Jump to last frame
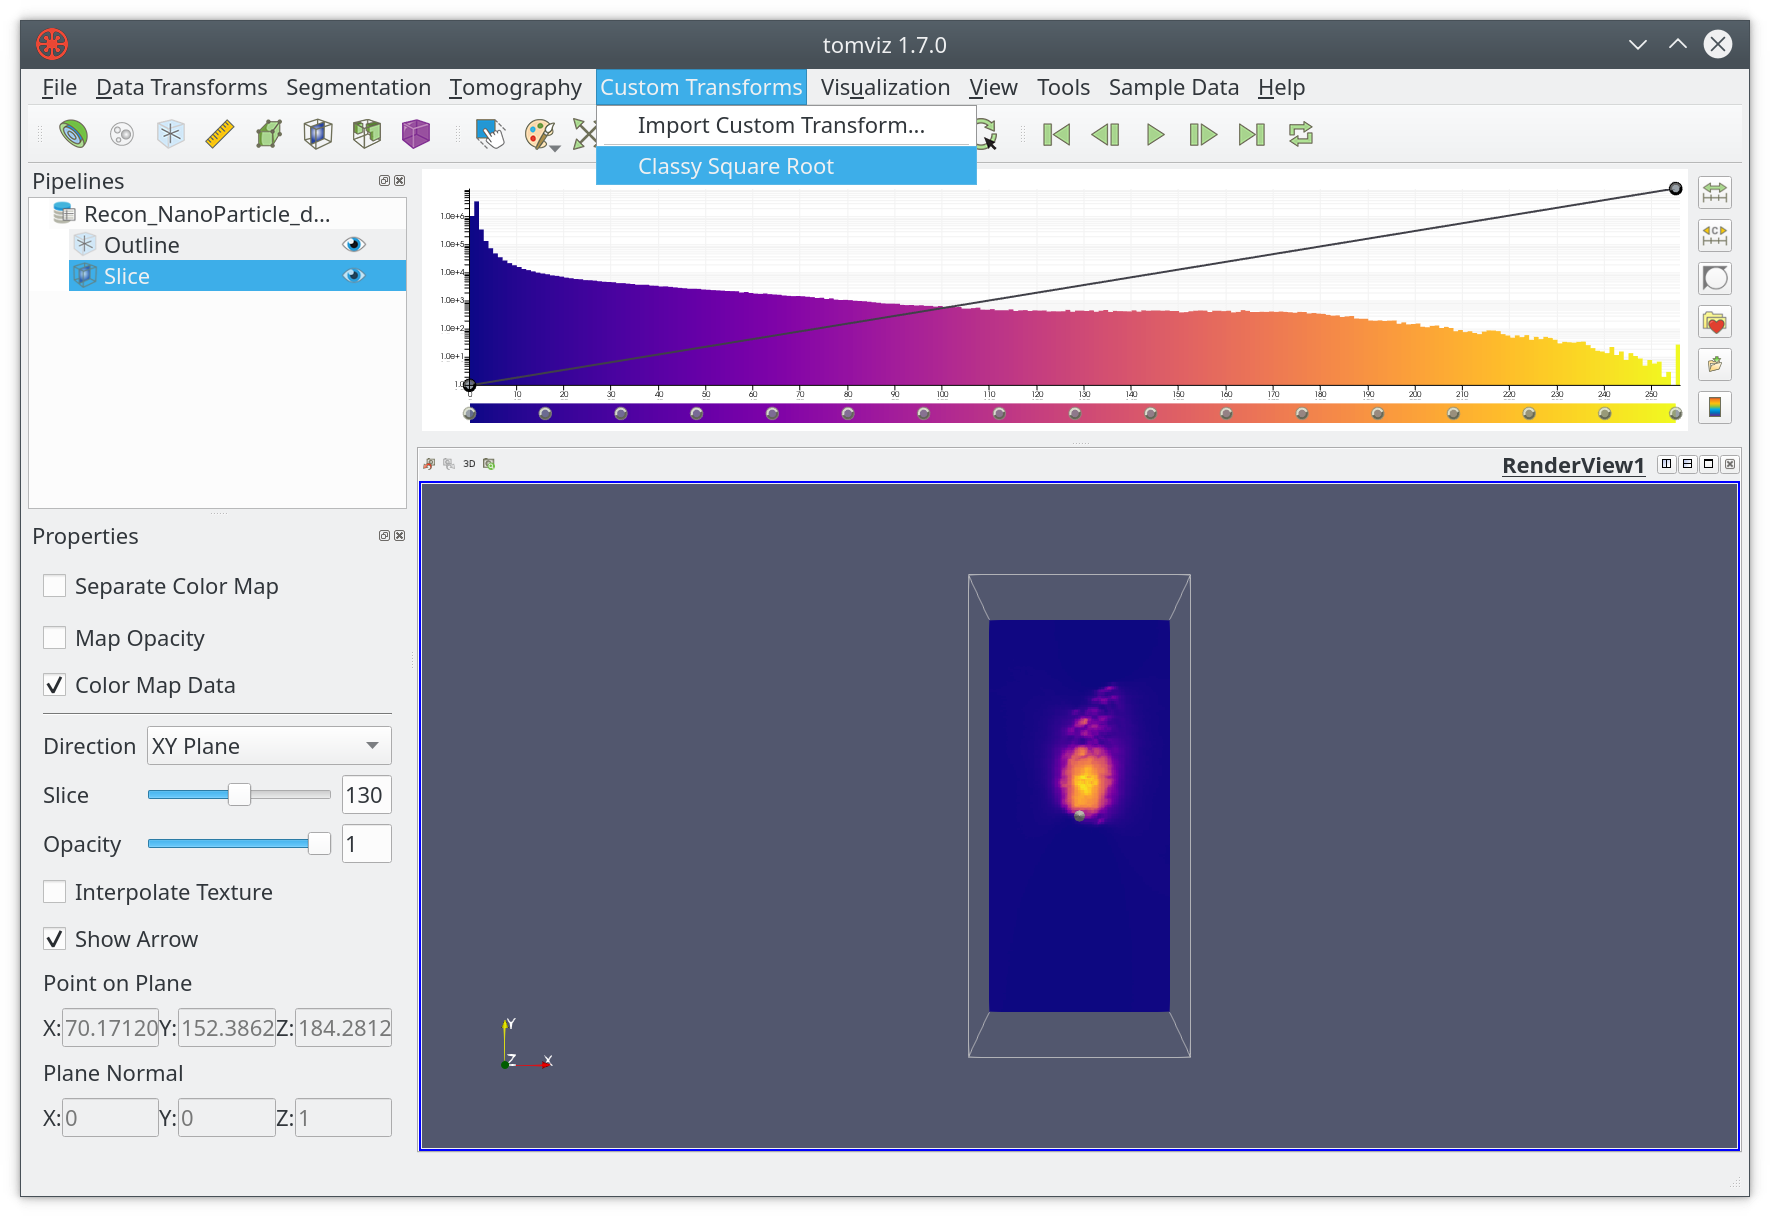The height and width of the screenshot is (1217, 1770). 1252,134
